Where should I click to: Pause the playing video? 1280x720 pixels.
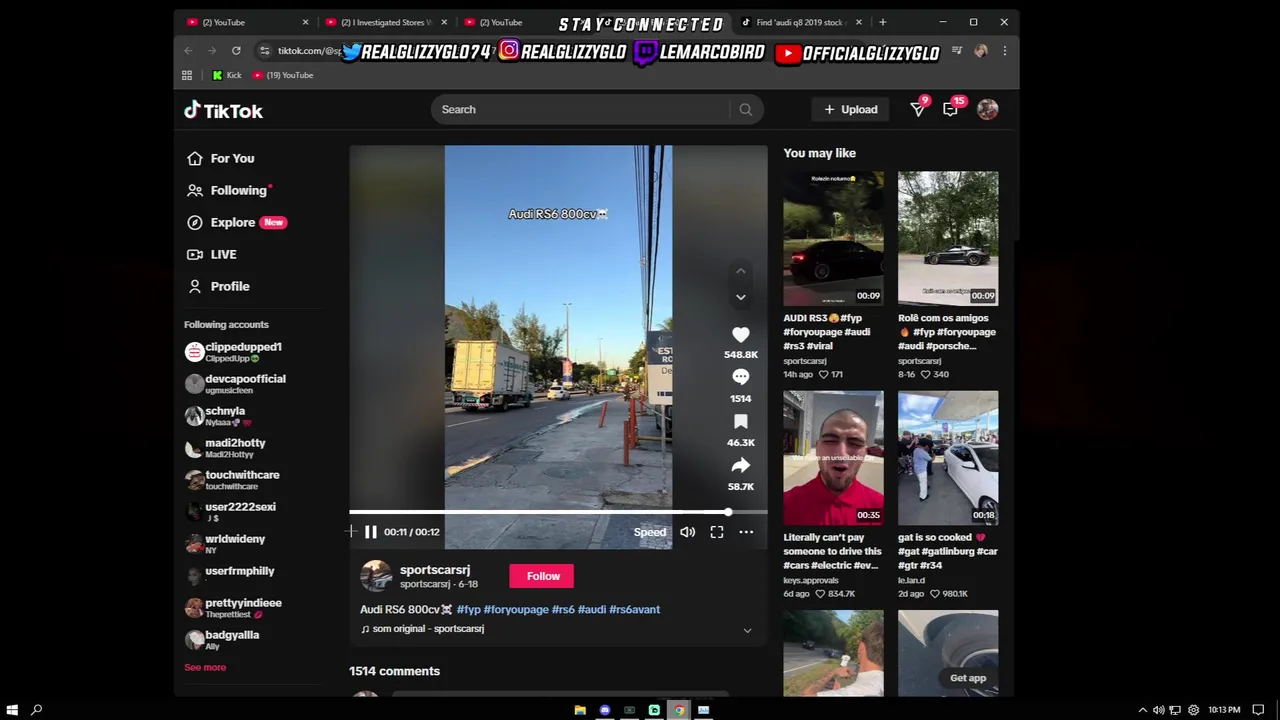tap(370, 532)
